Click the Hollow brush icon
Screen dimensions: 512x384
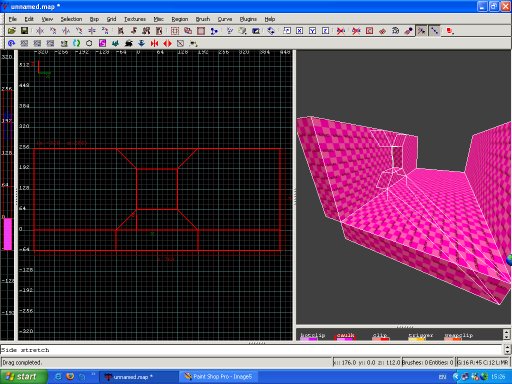pos(201,31)
